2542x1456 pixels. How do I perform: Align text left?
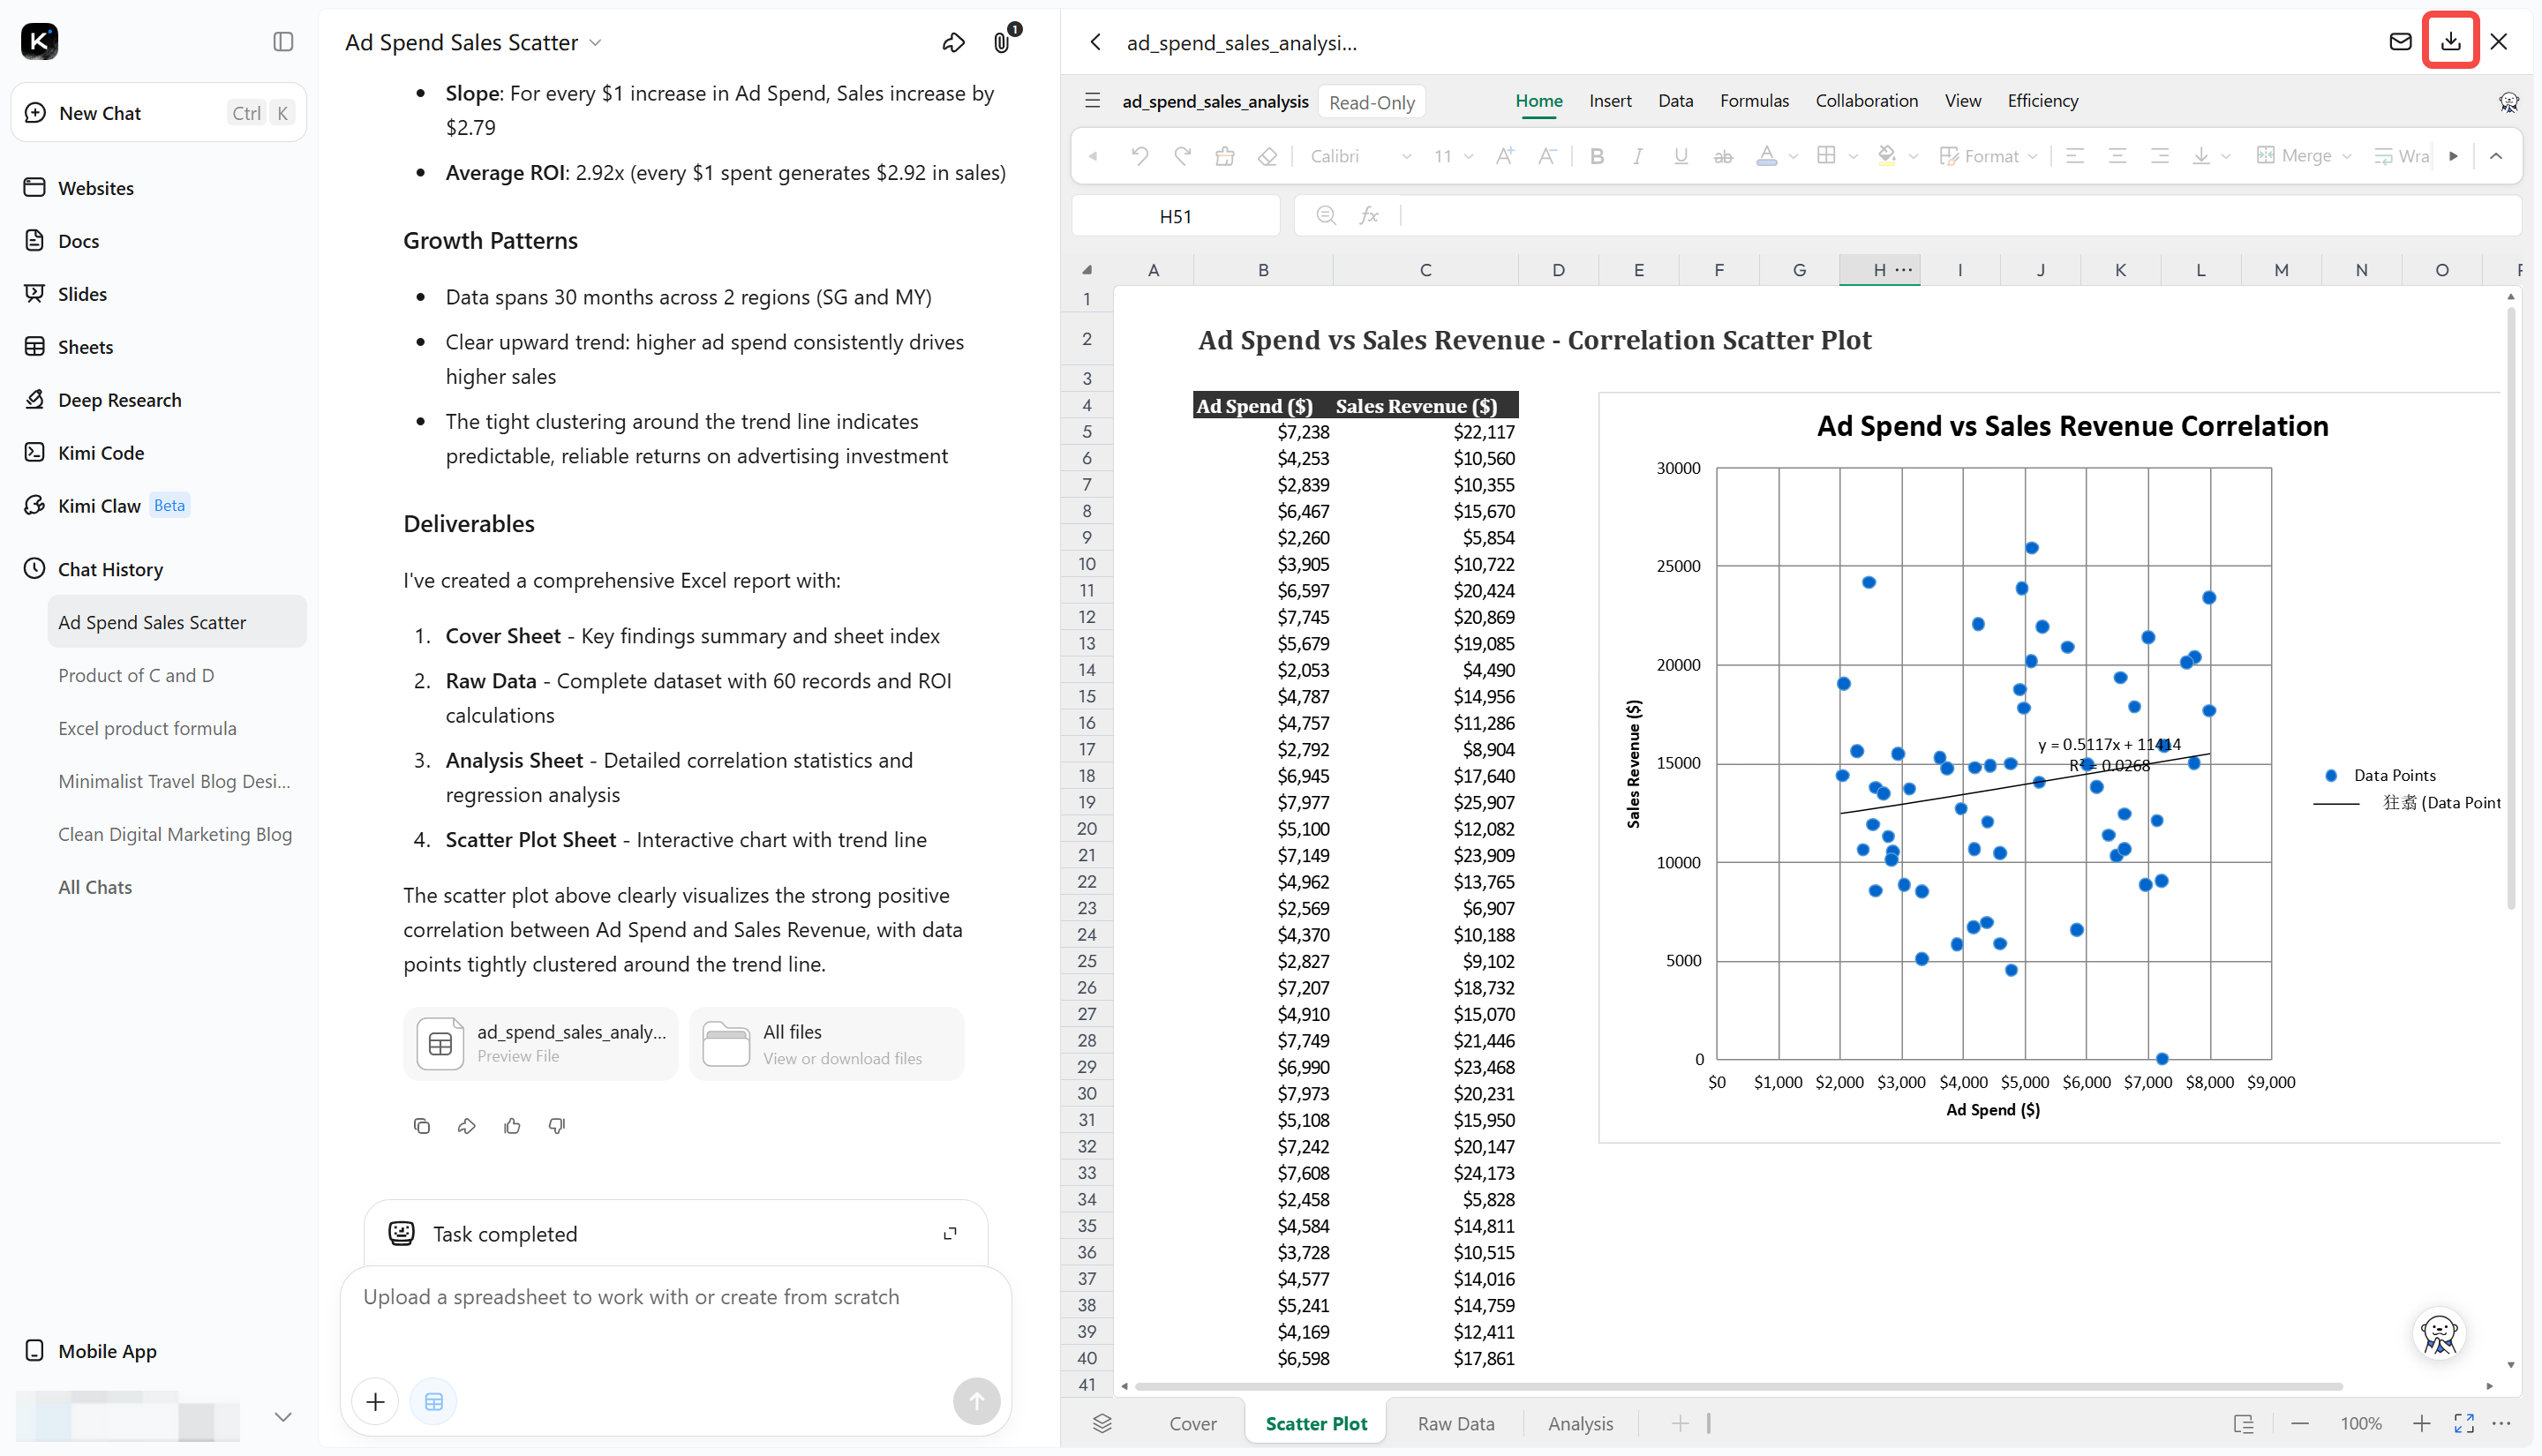point(2074,156)
